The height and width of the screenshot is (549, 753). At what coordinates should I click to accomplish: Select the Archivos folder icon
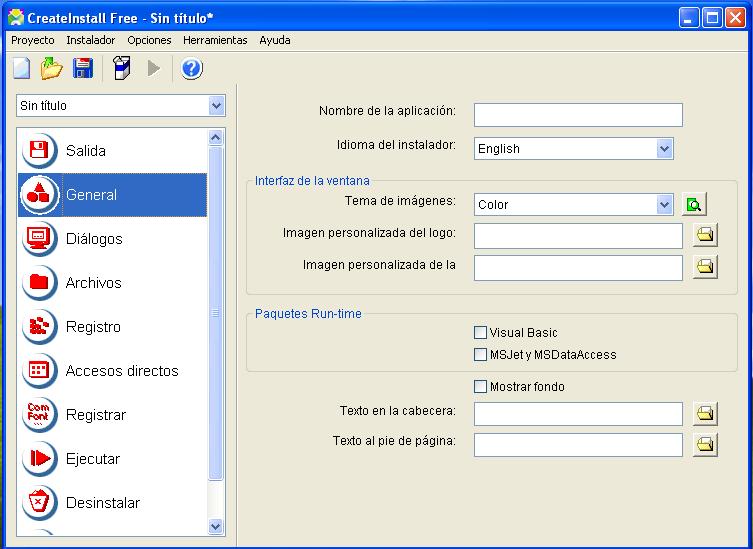(39, 283)
